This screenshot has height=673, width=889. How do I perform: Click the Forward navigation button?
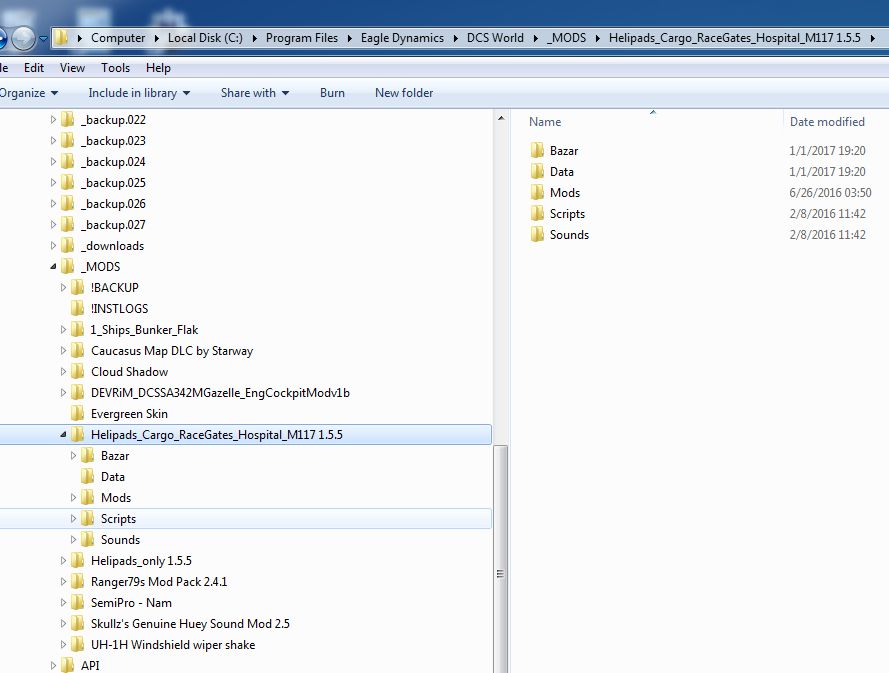(x=23, y=38)
